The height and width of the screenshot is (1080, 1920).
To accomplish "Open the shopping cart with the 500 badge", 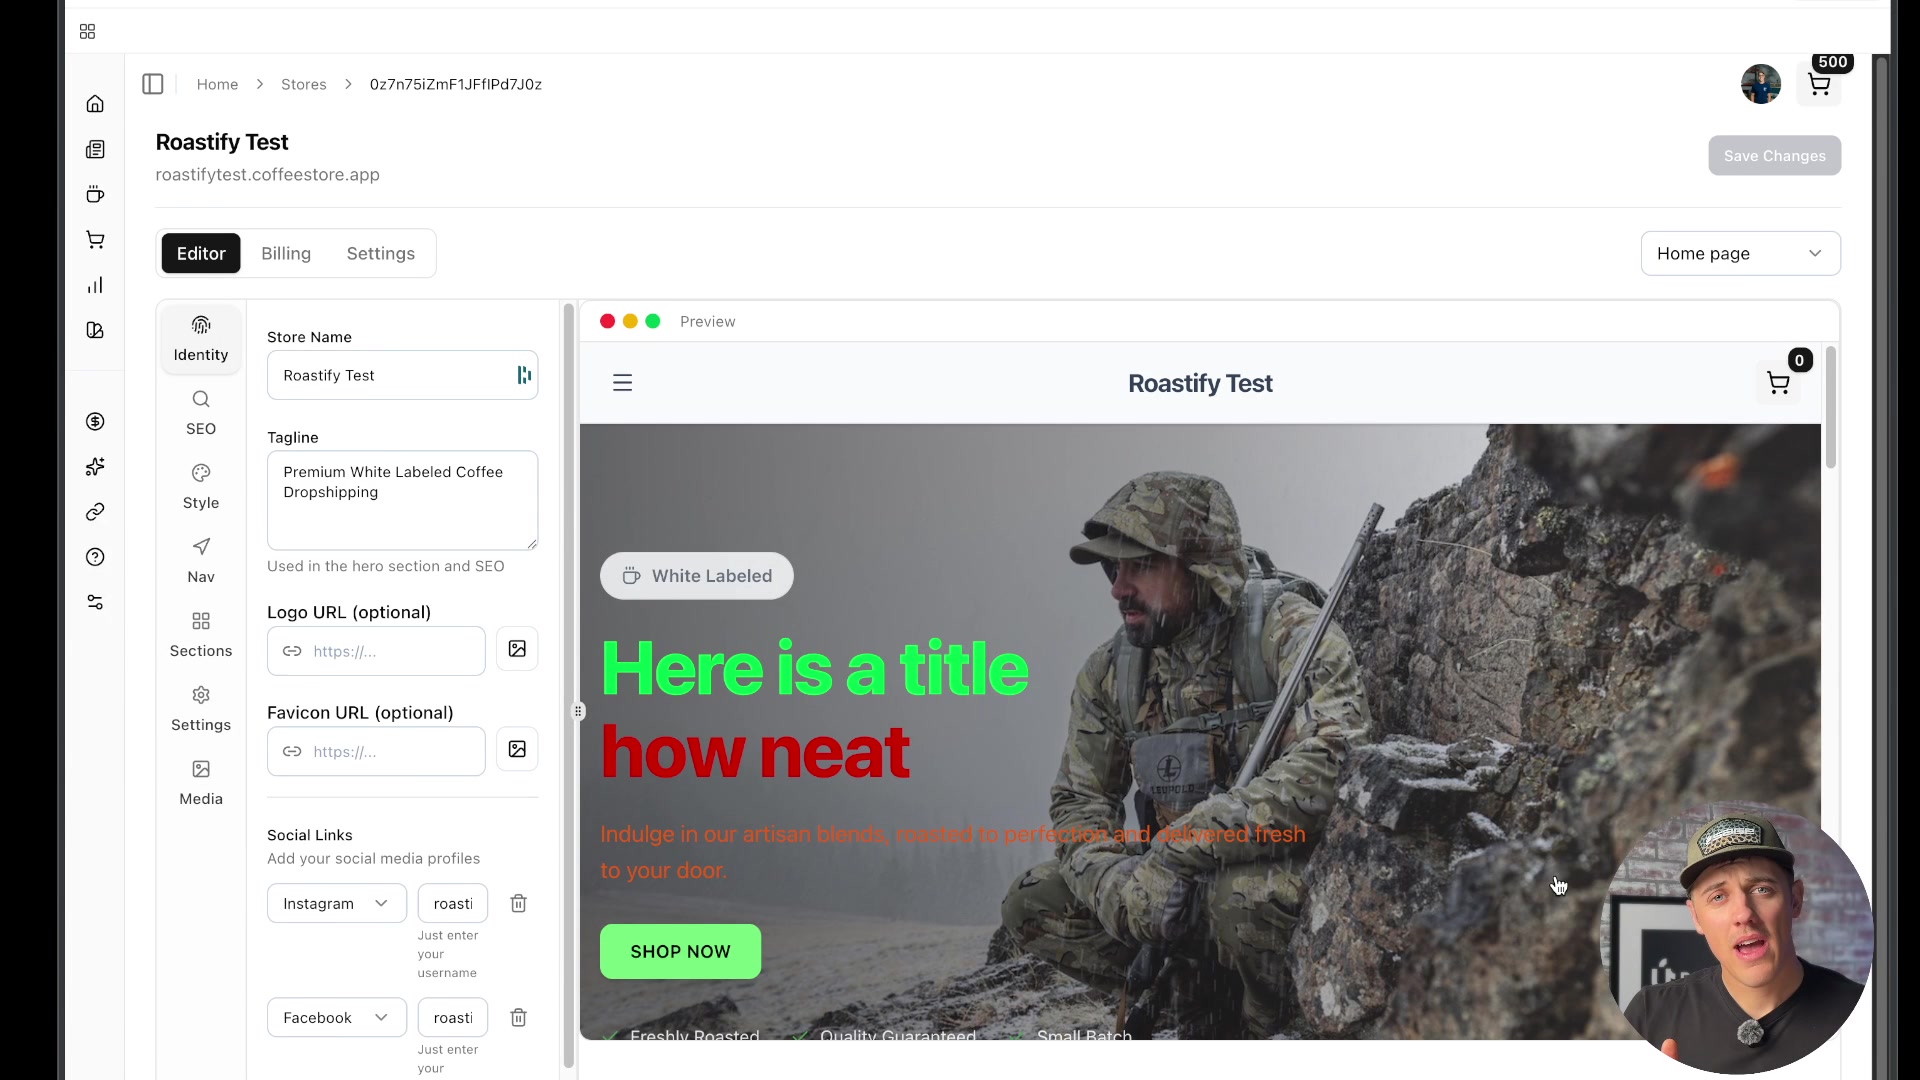I will coord(1819,84).
